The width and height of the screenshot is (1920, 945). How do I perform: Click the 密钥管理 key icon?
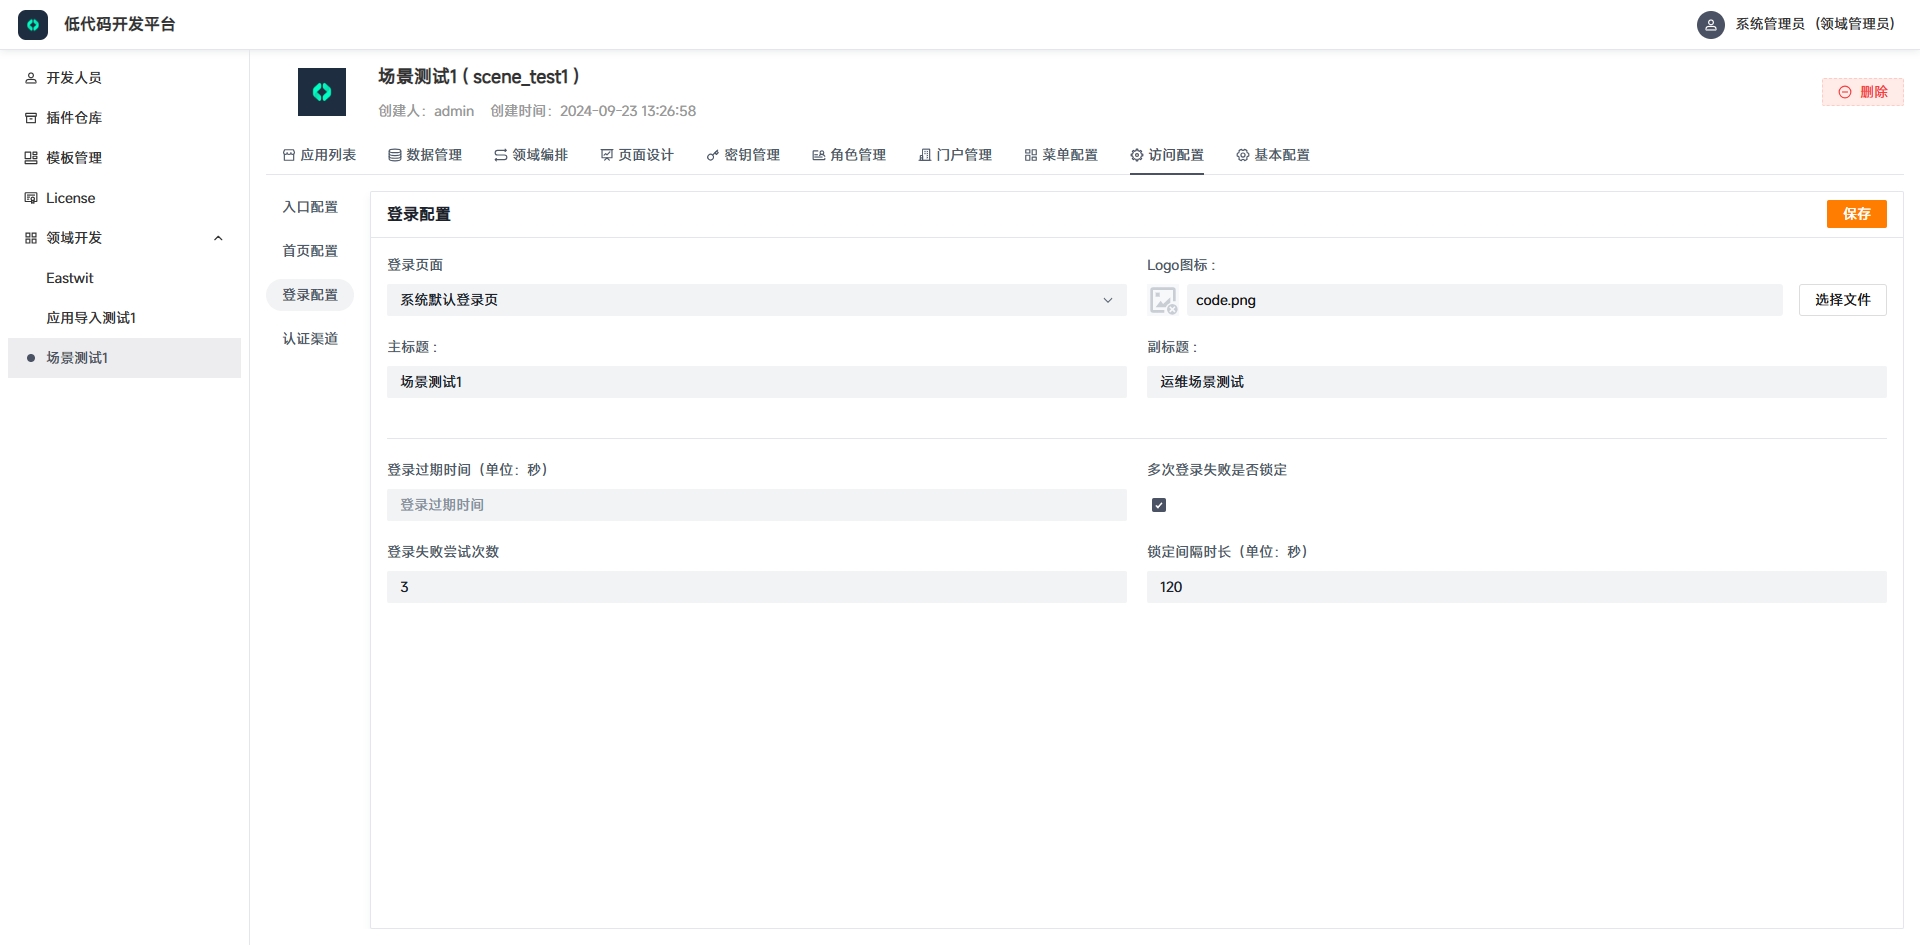713,155
